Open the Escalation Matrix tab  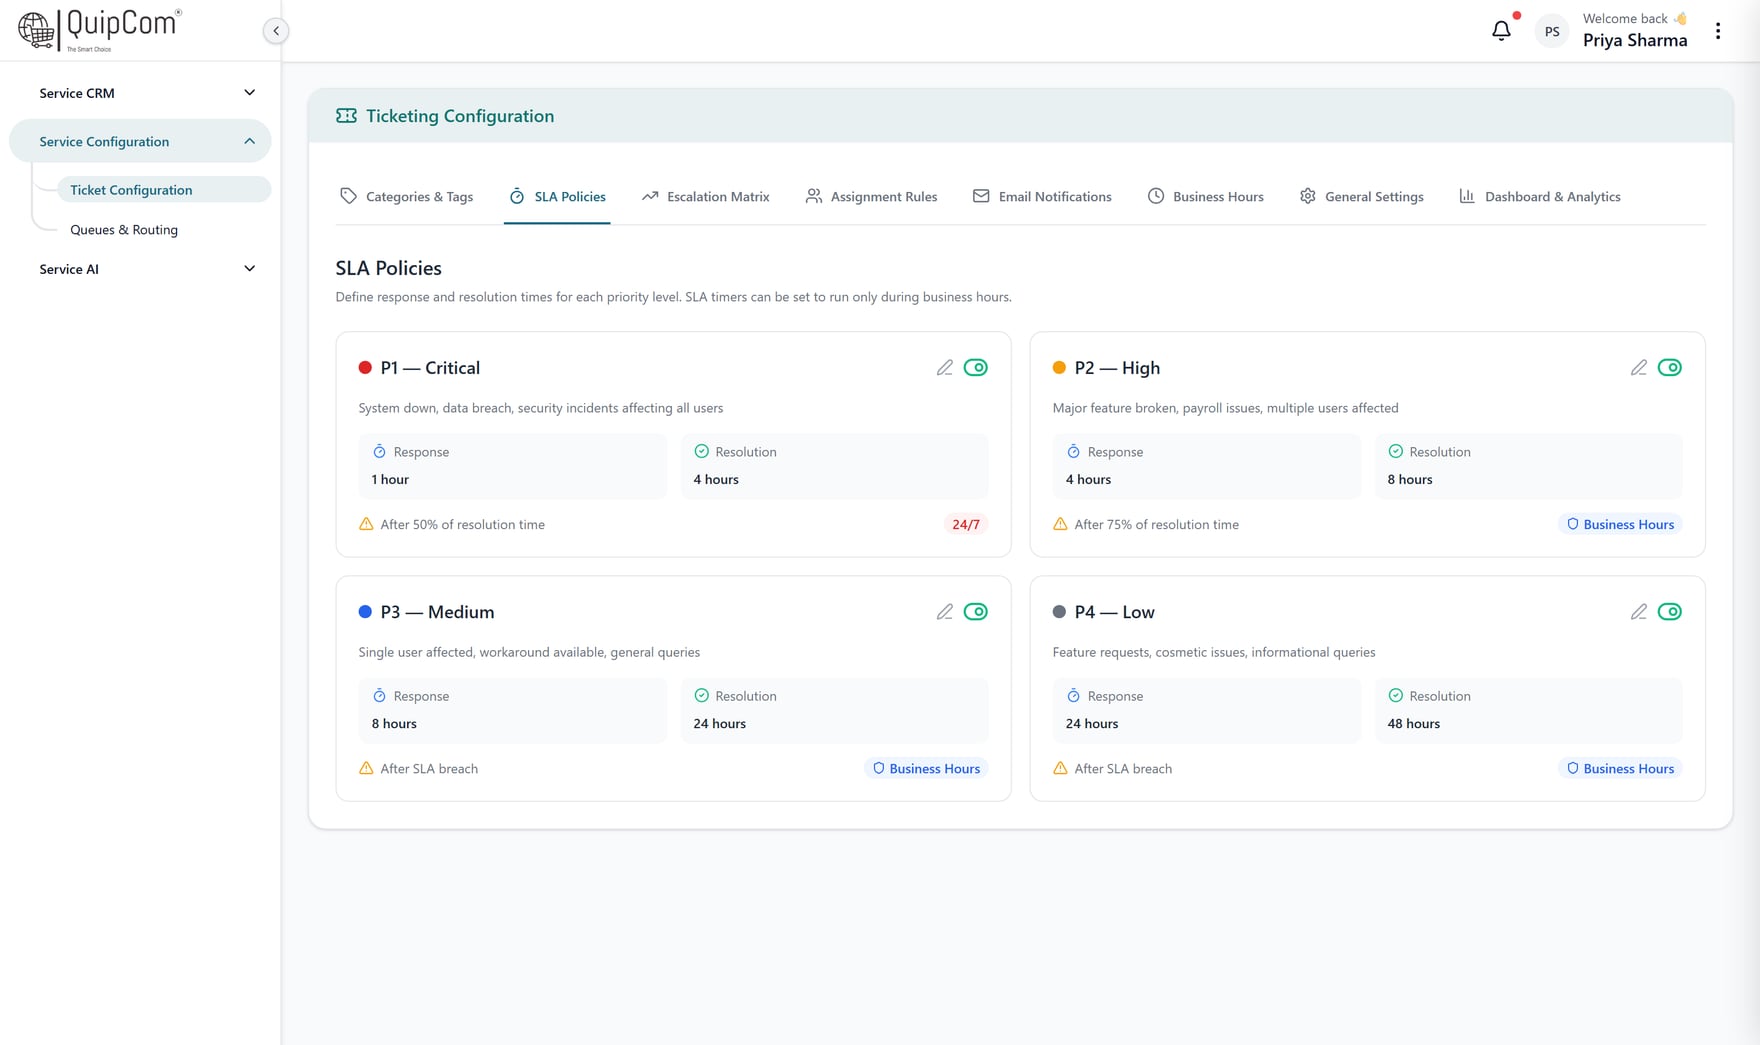(706, 196)
